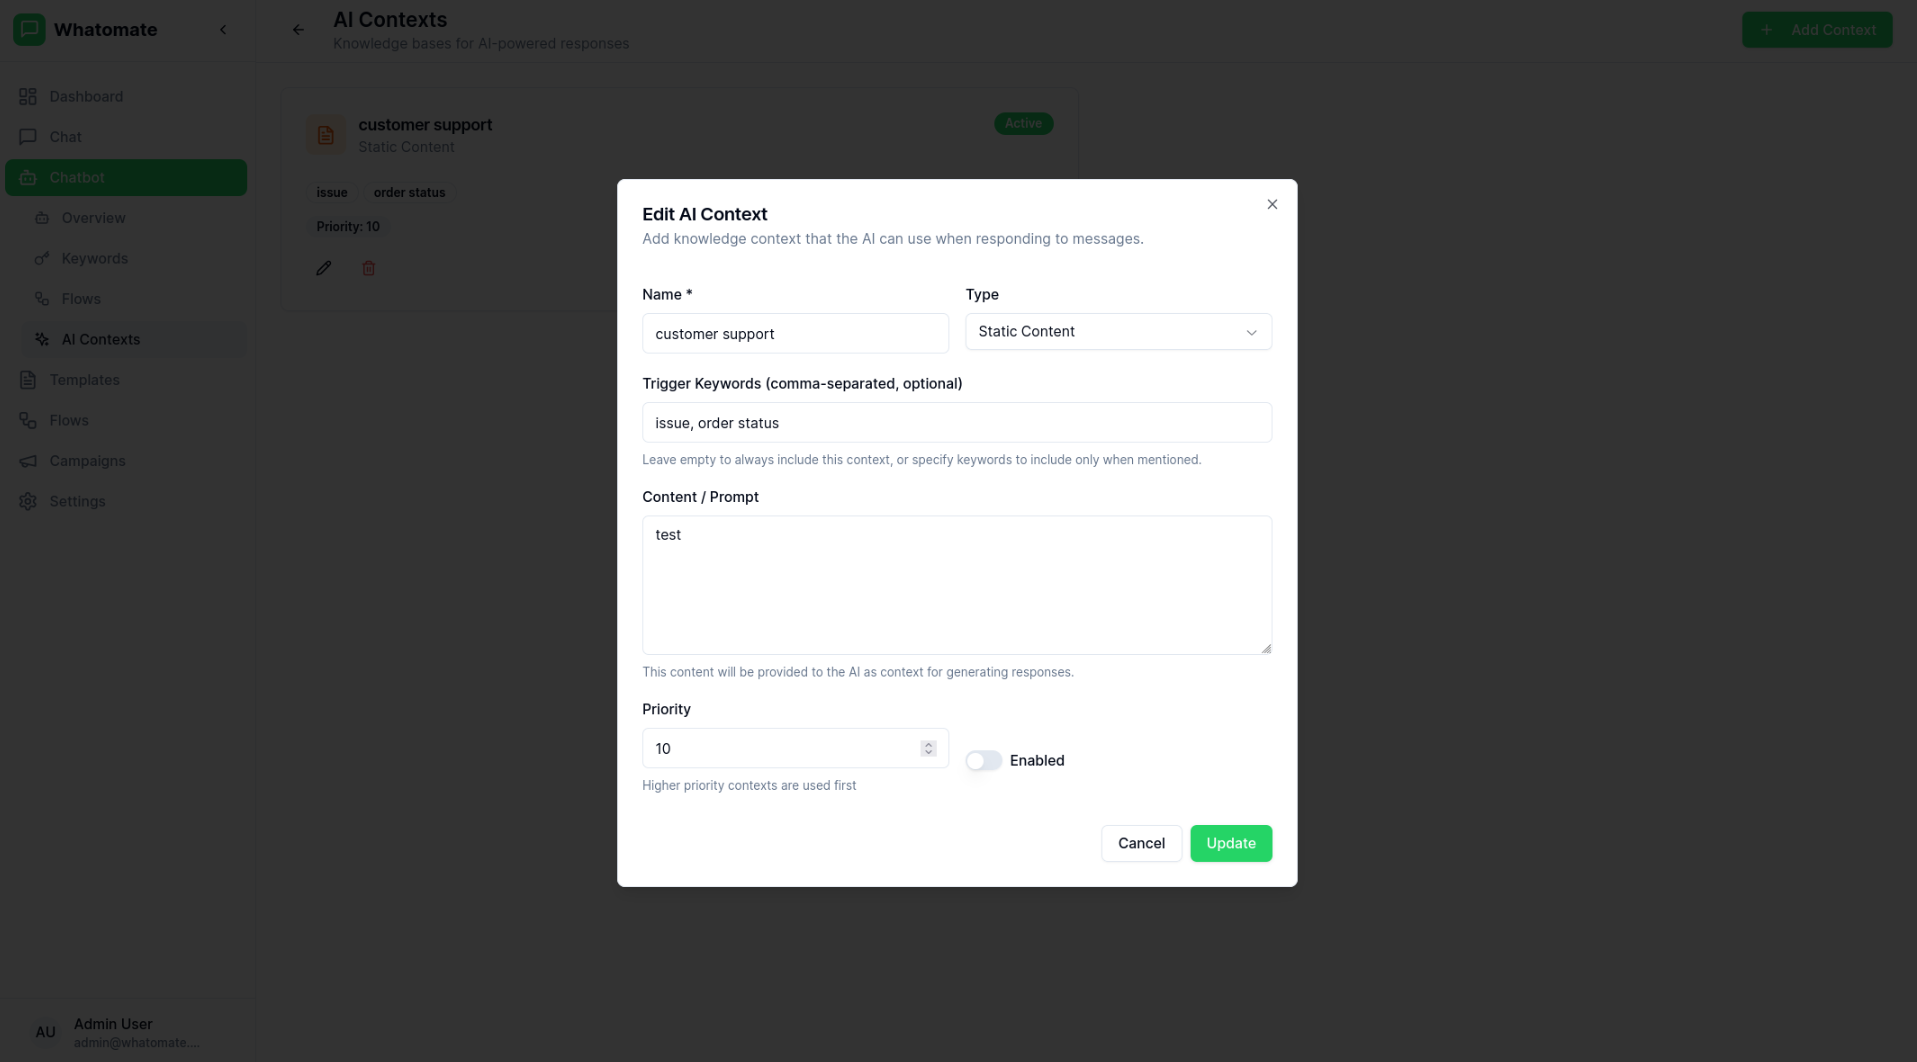Click the pencil edit icon on customer support card
The image size is (1917, 1062).
pyautogui.click(x=322, y=268)
